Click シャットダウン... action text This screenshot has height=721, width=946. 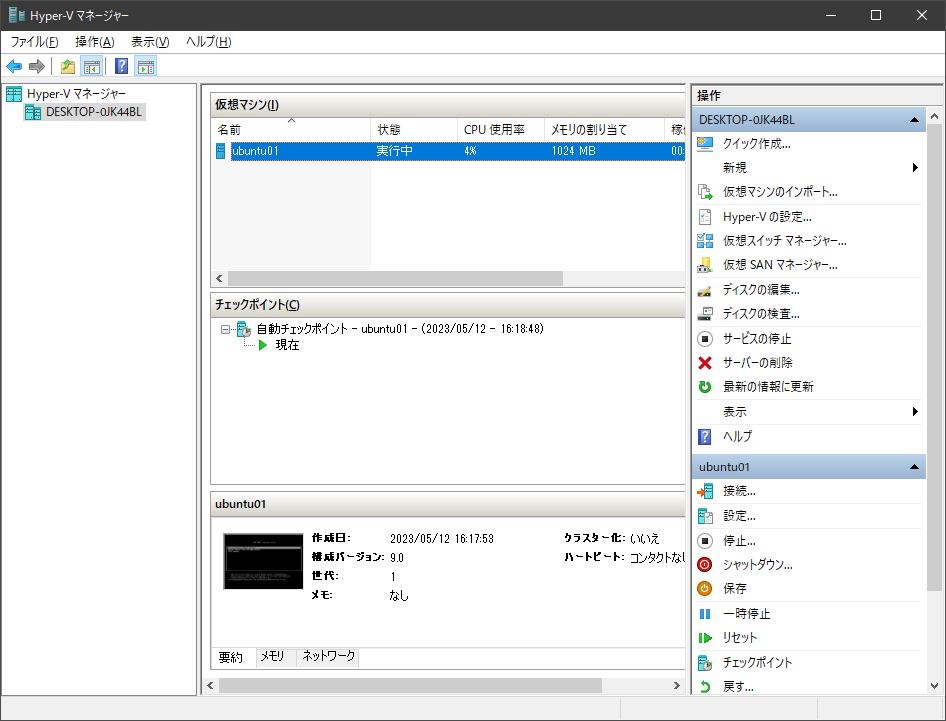758,565
